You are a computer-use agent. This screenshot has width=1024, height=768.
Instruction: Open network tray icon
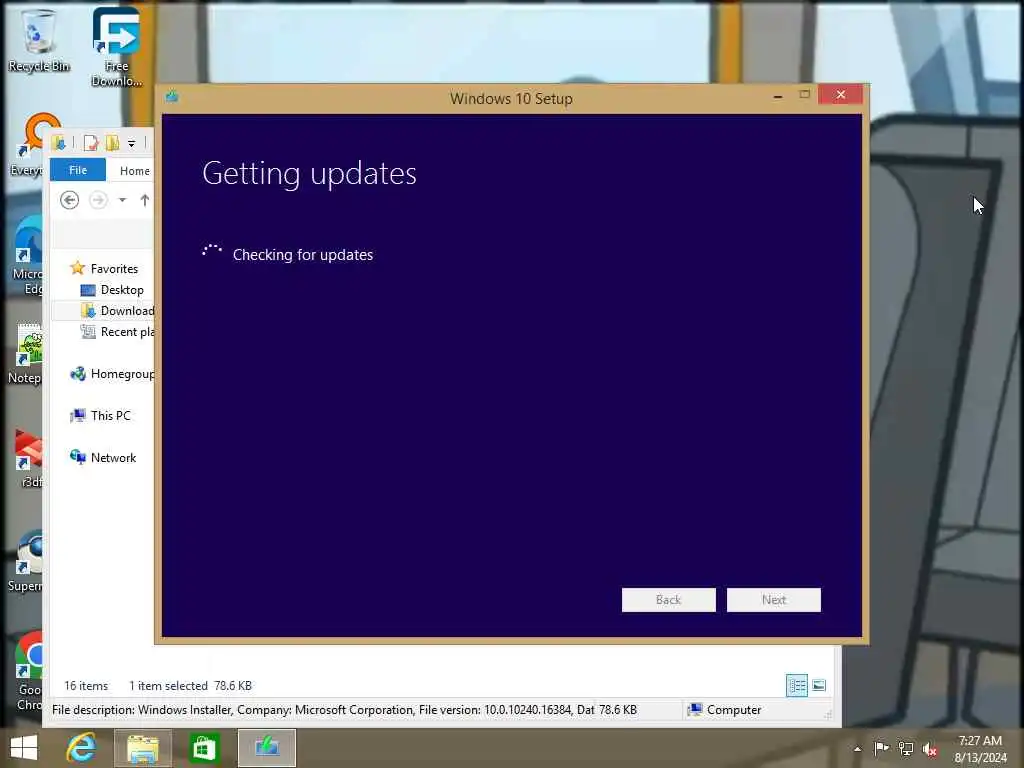906,749
